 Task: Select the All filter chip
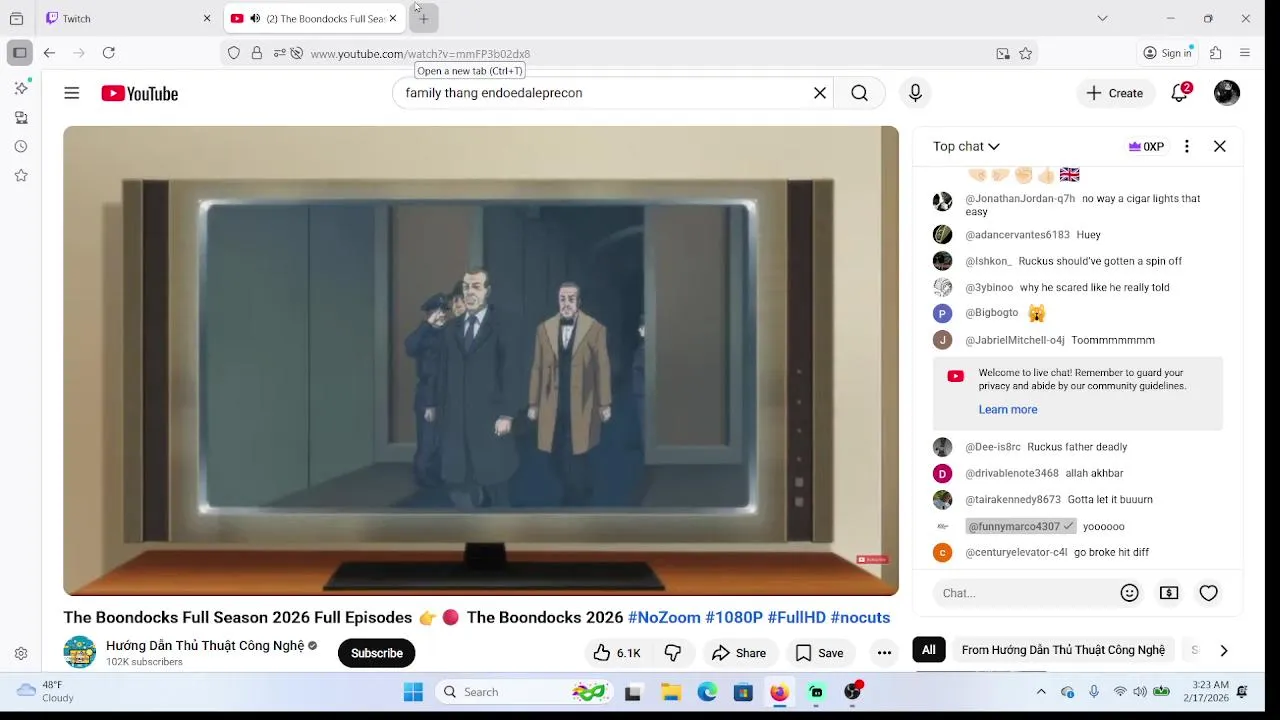929,650
